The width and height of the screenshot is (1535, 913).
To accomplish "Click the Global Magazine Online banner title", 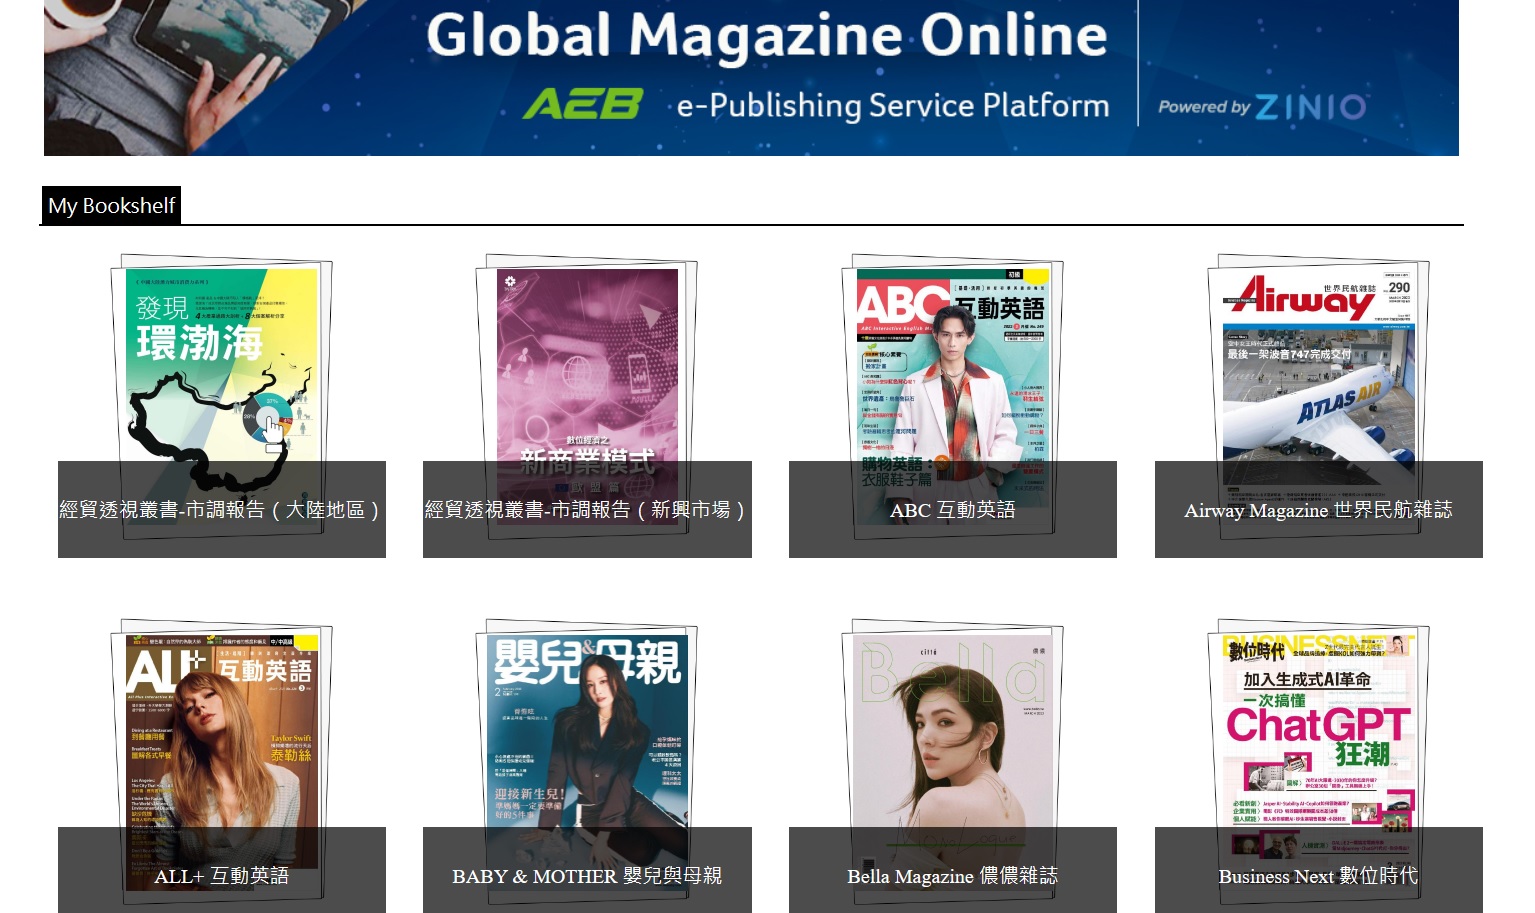I will tap(767, 35).
